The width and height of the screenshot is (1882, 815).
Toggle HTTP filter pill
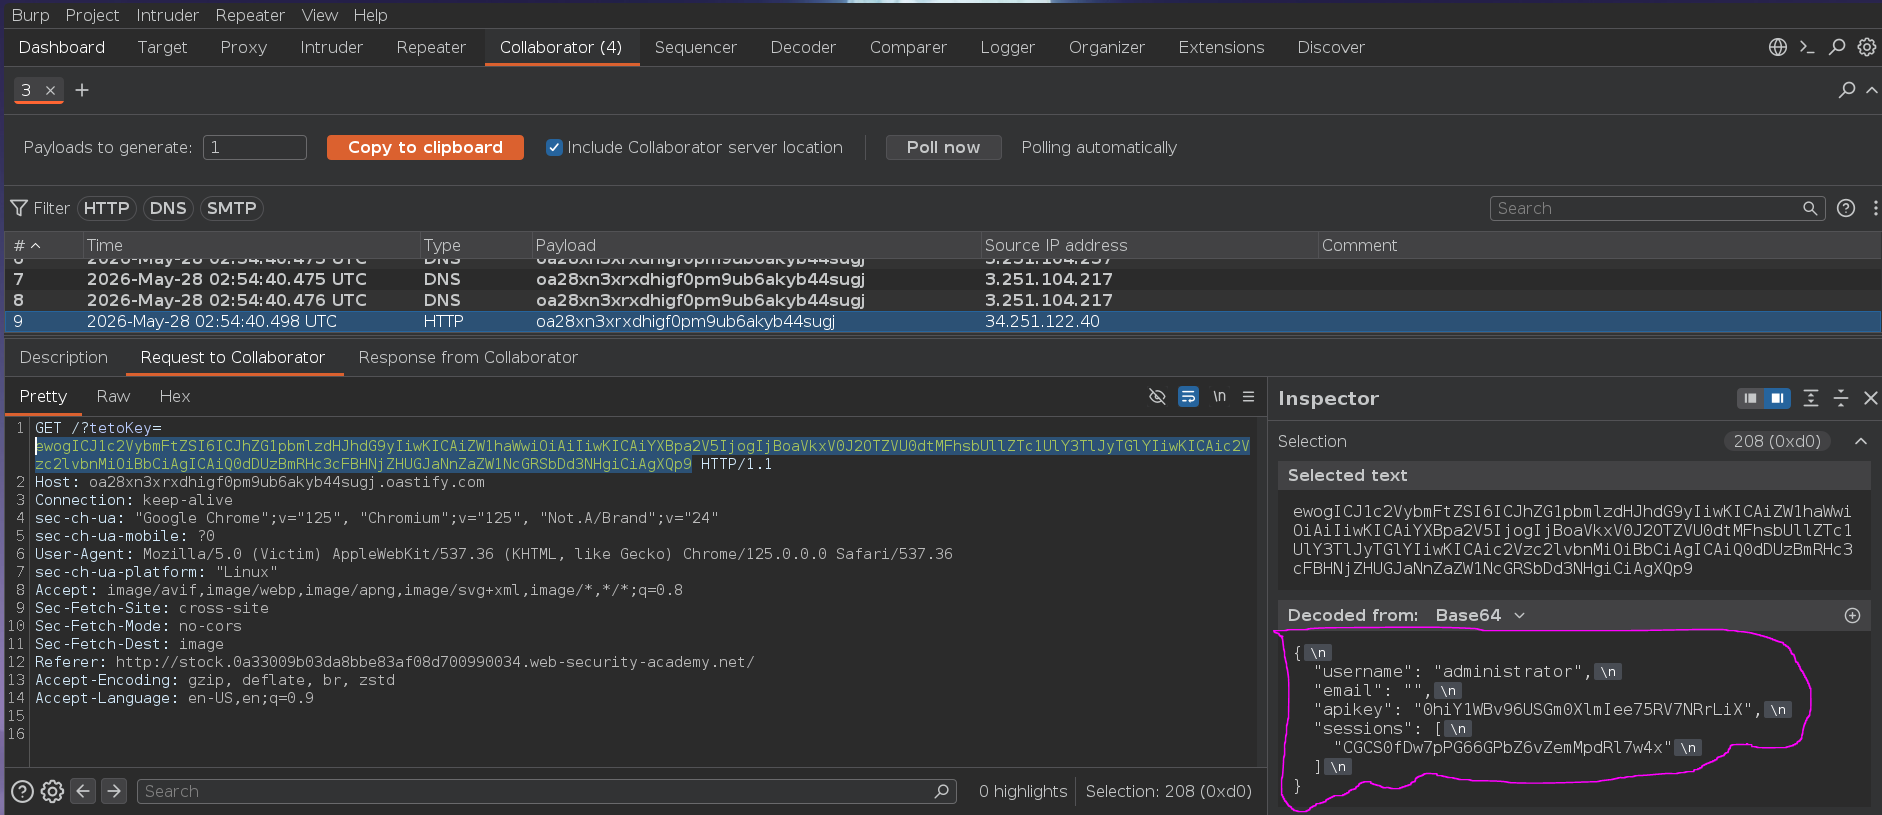click(x=106, y=208)
